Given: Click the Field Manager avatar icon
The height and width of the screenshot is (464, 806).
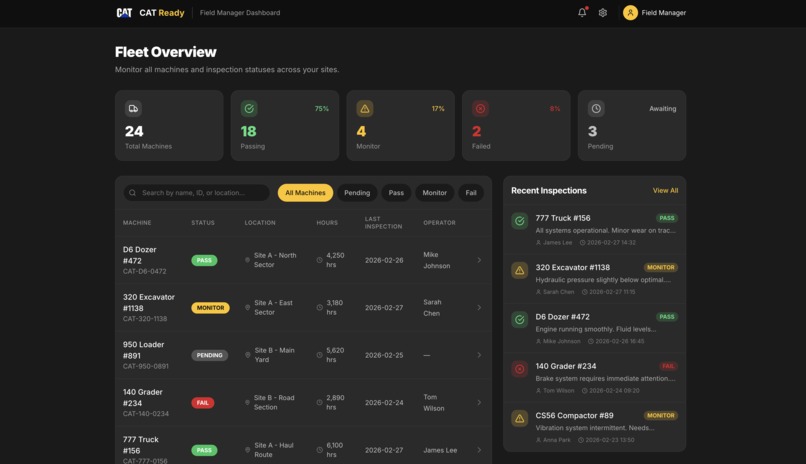Looking at the screenshot, I should click(x=630, y=12).
